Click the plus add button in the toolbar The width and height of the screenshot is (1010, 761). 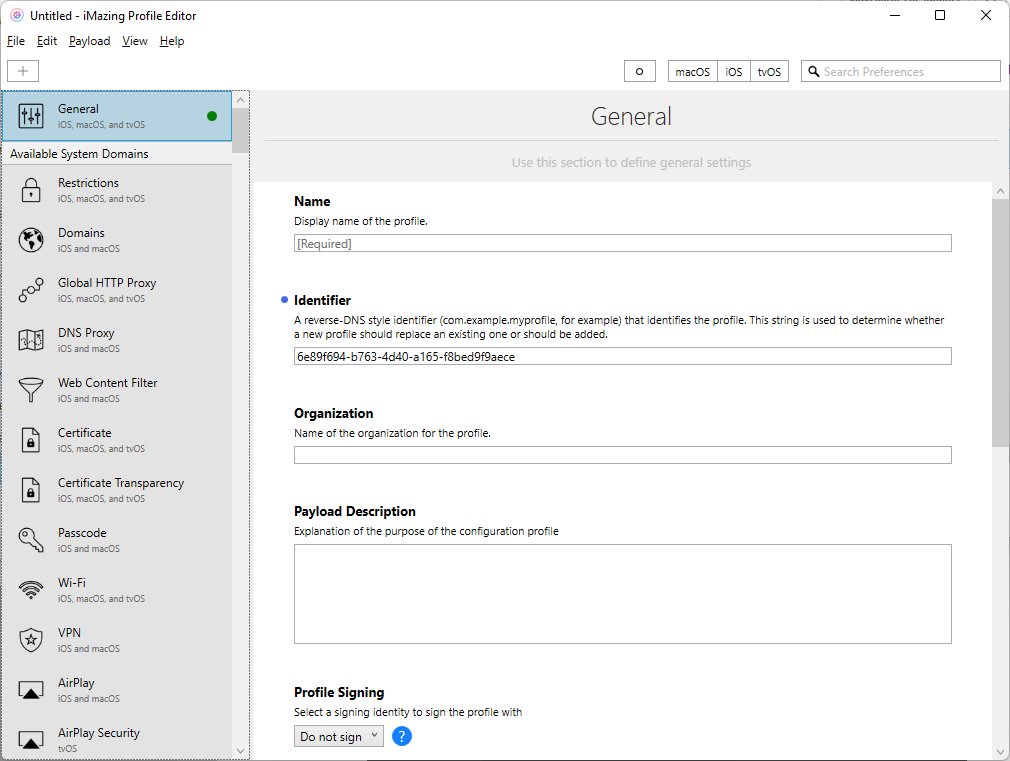[x=23, y=71]
